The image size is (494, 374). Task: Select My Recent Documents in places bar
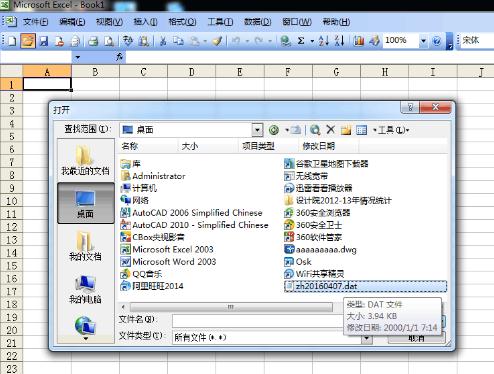pos(85,160)
